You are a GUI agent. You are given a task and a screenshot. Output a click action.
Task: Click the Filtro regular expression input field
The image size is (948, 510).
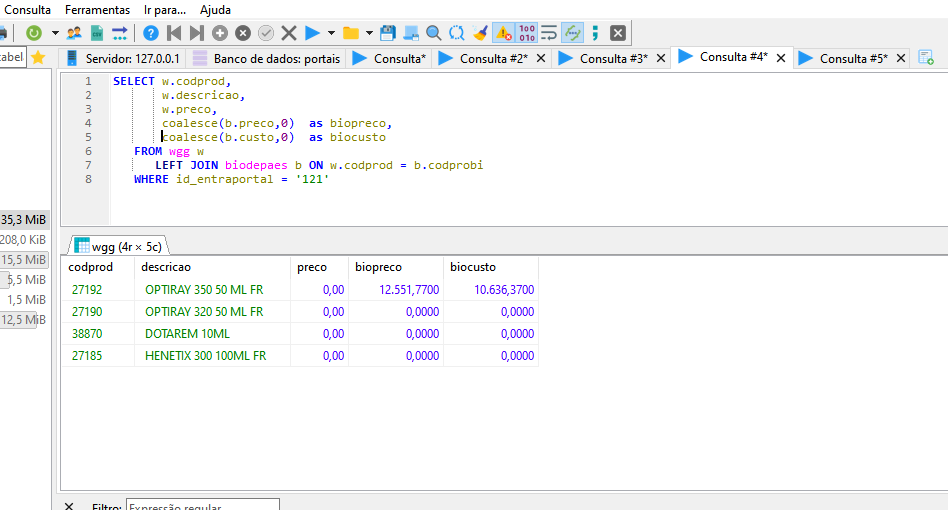(202, 507)
